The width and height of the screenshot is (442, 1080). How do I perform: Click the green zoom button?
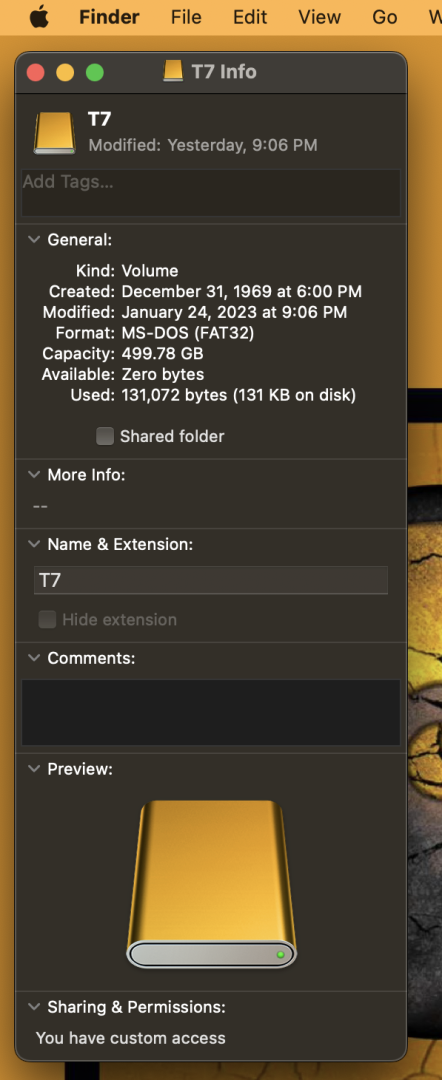tap(95, 72)
